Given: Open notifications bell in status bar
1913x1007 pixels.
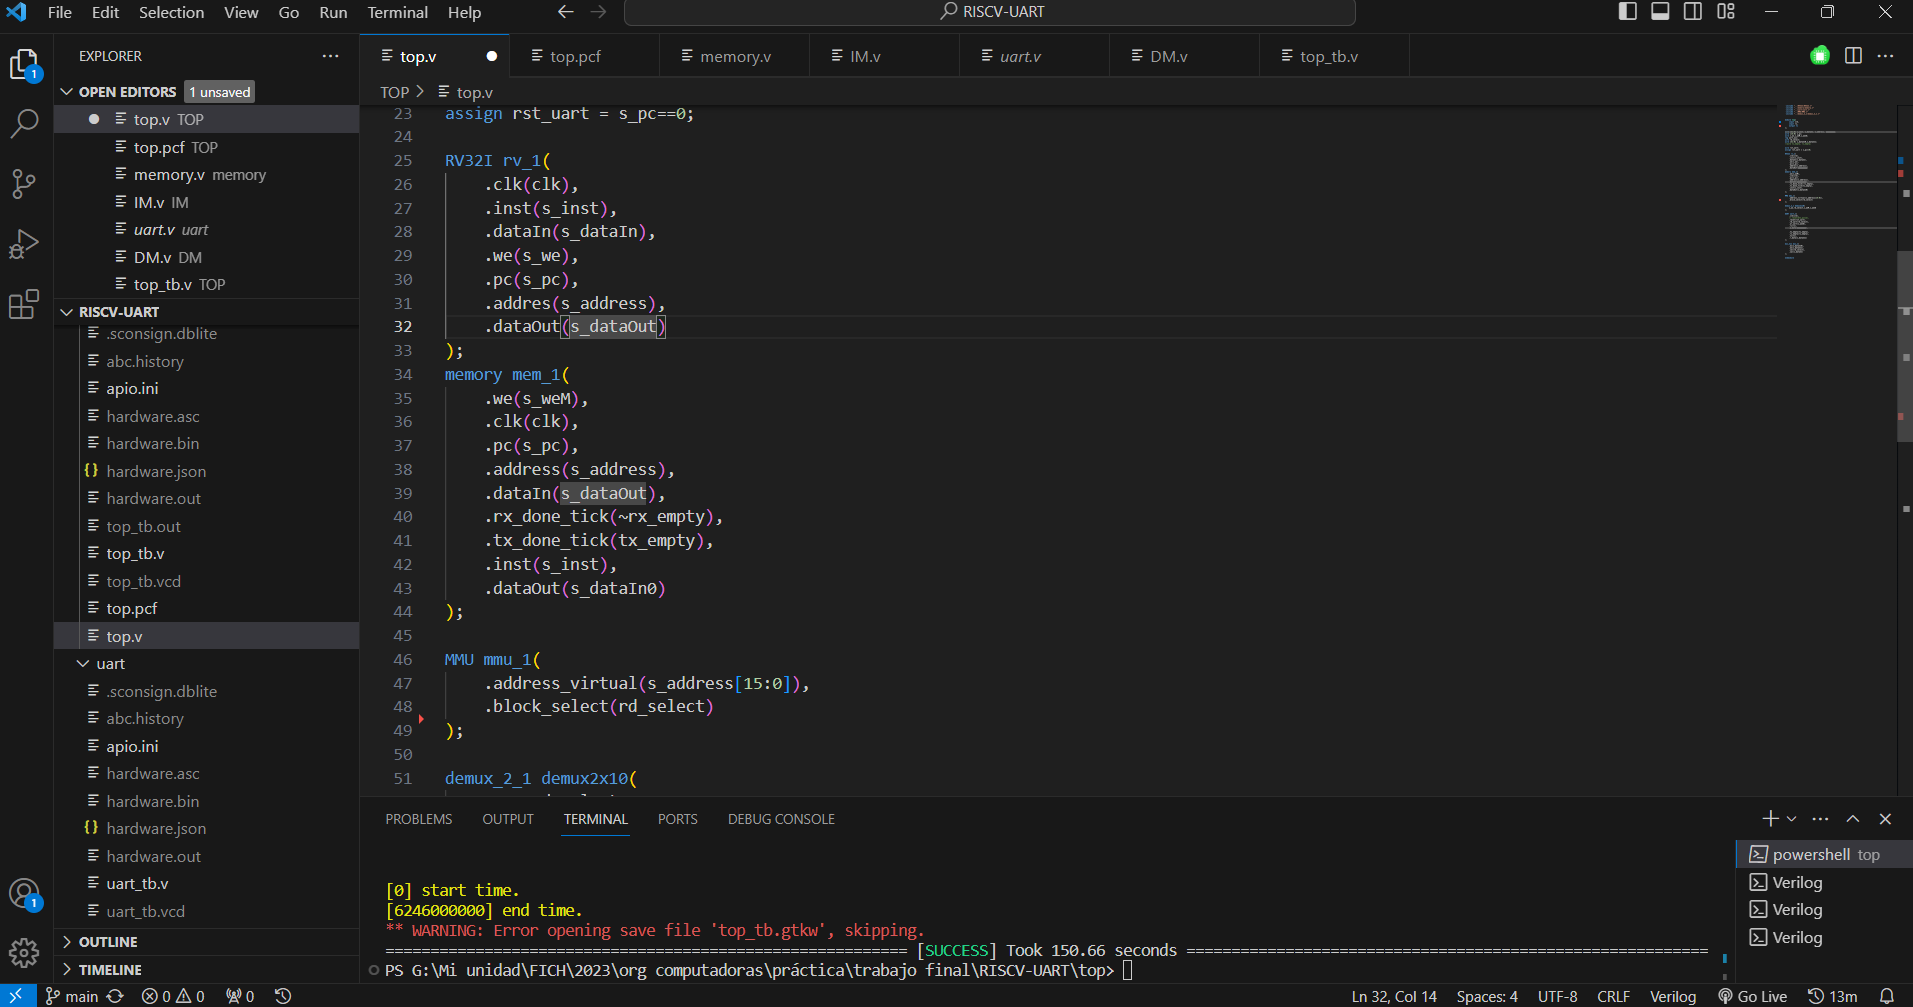Looking at the screenshot, I should coord(1887,996).
